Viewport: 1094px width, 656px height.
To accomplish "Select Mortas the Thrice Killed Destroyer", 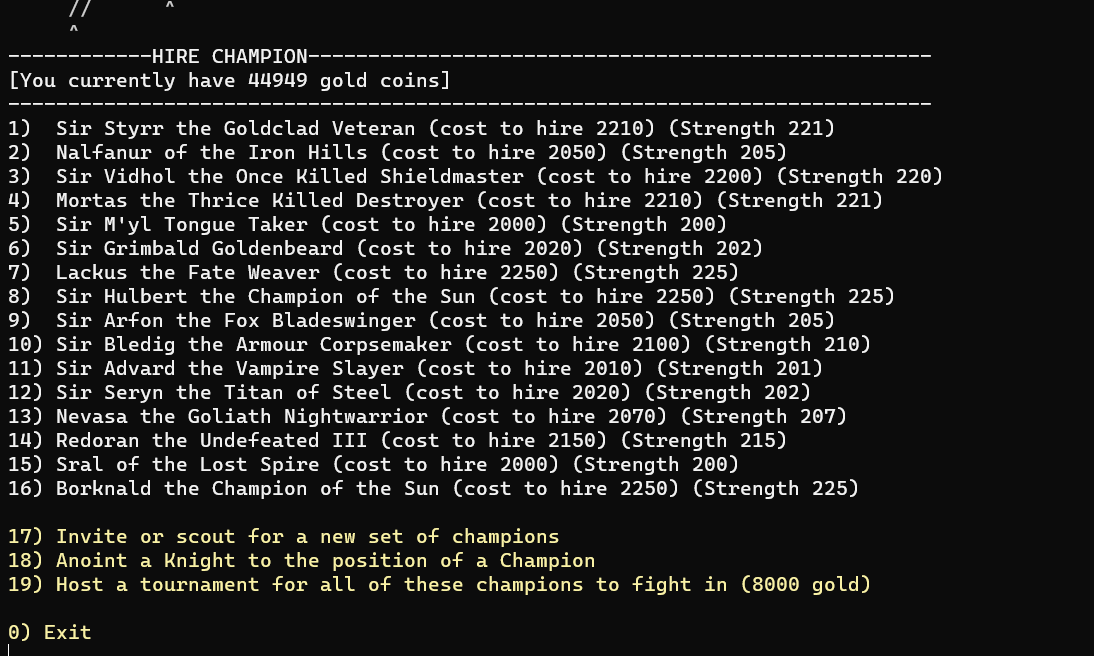I will point(445,200).
